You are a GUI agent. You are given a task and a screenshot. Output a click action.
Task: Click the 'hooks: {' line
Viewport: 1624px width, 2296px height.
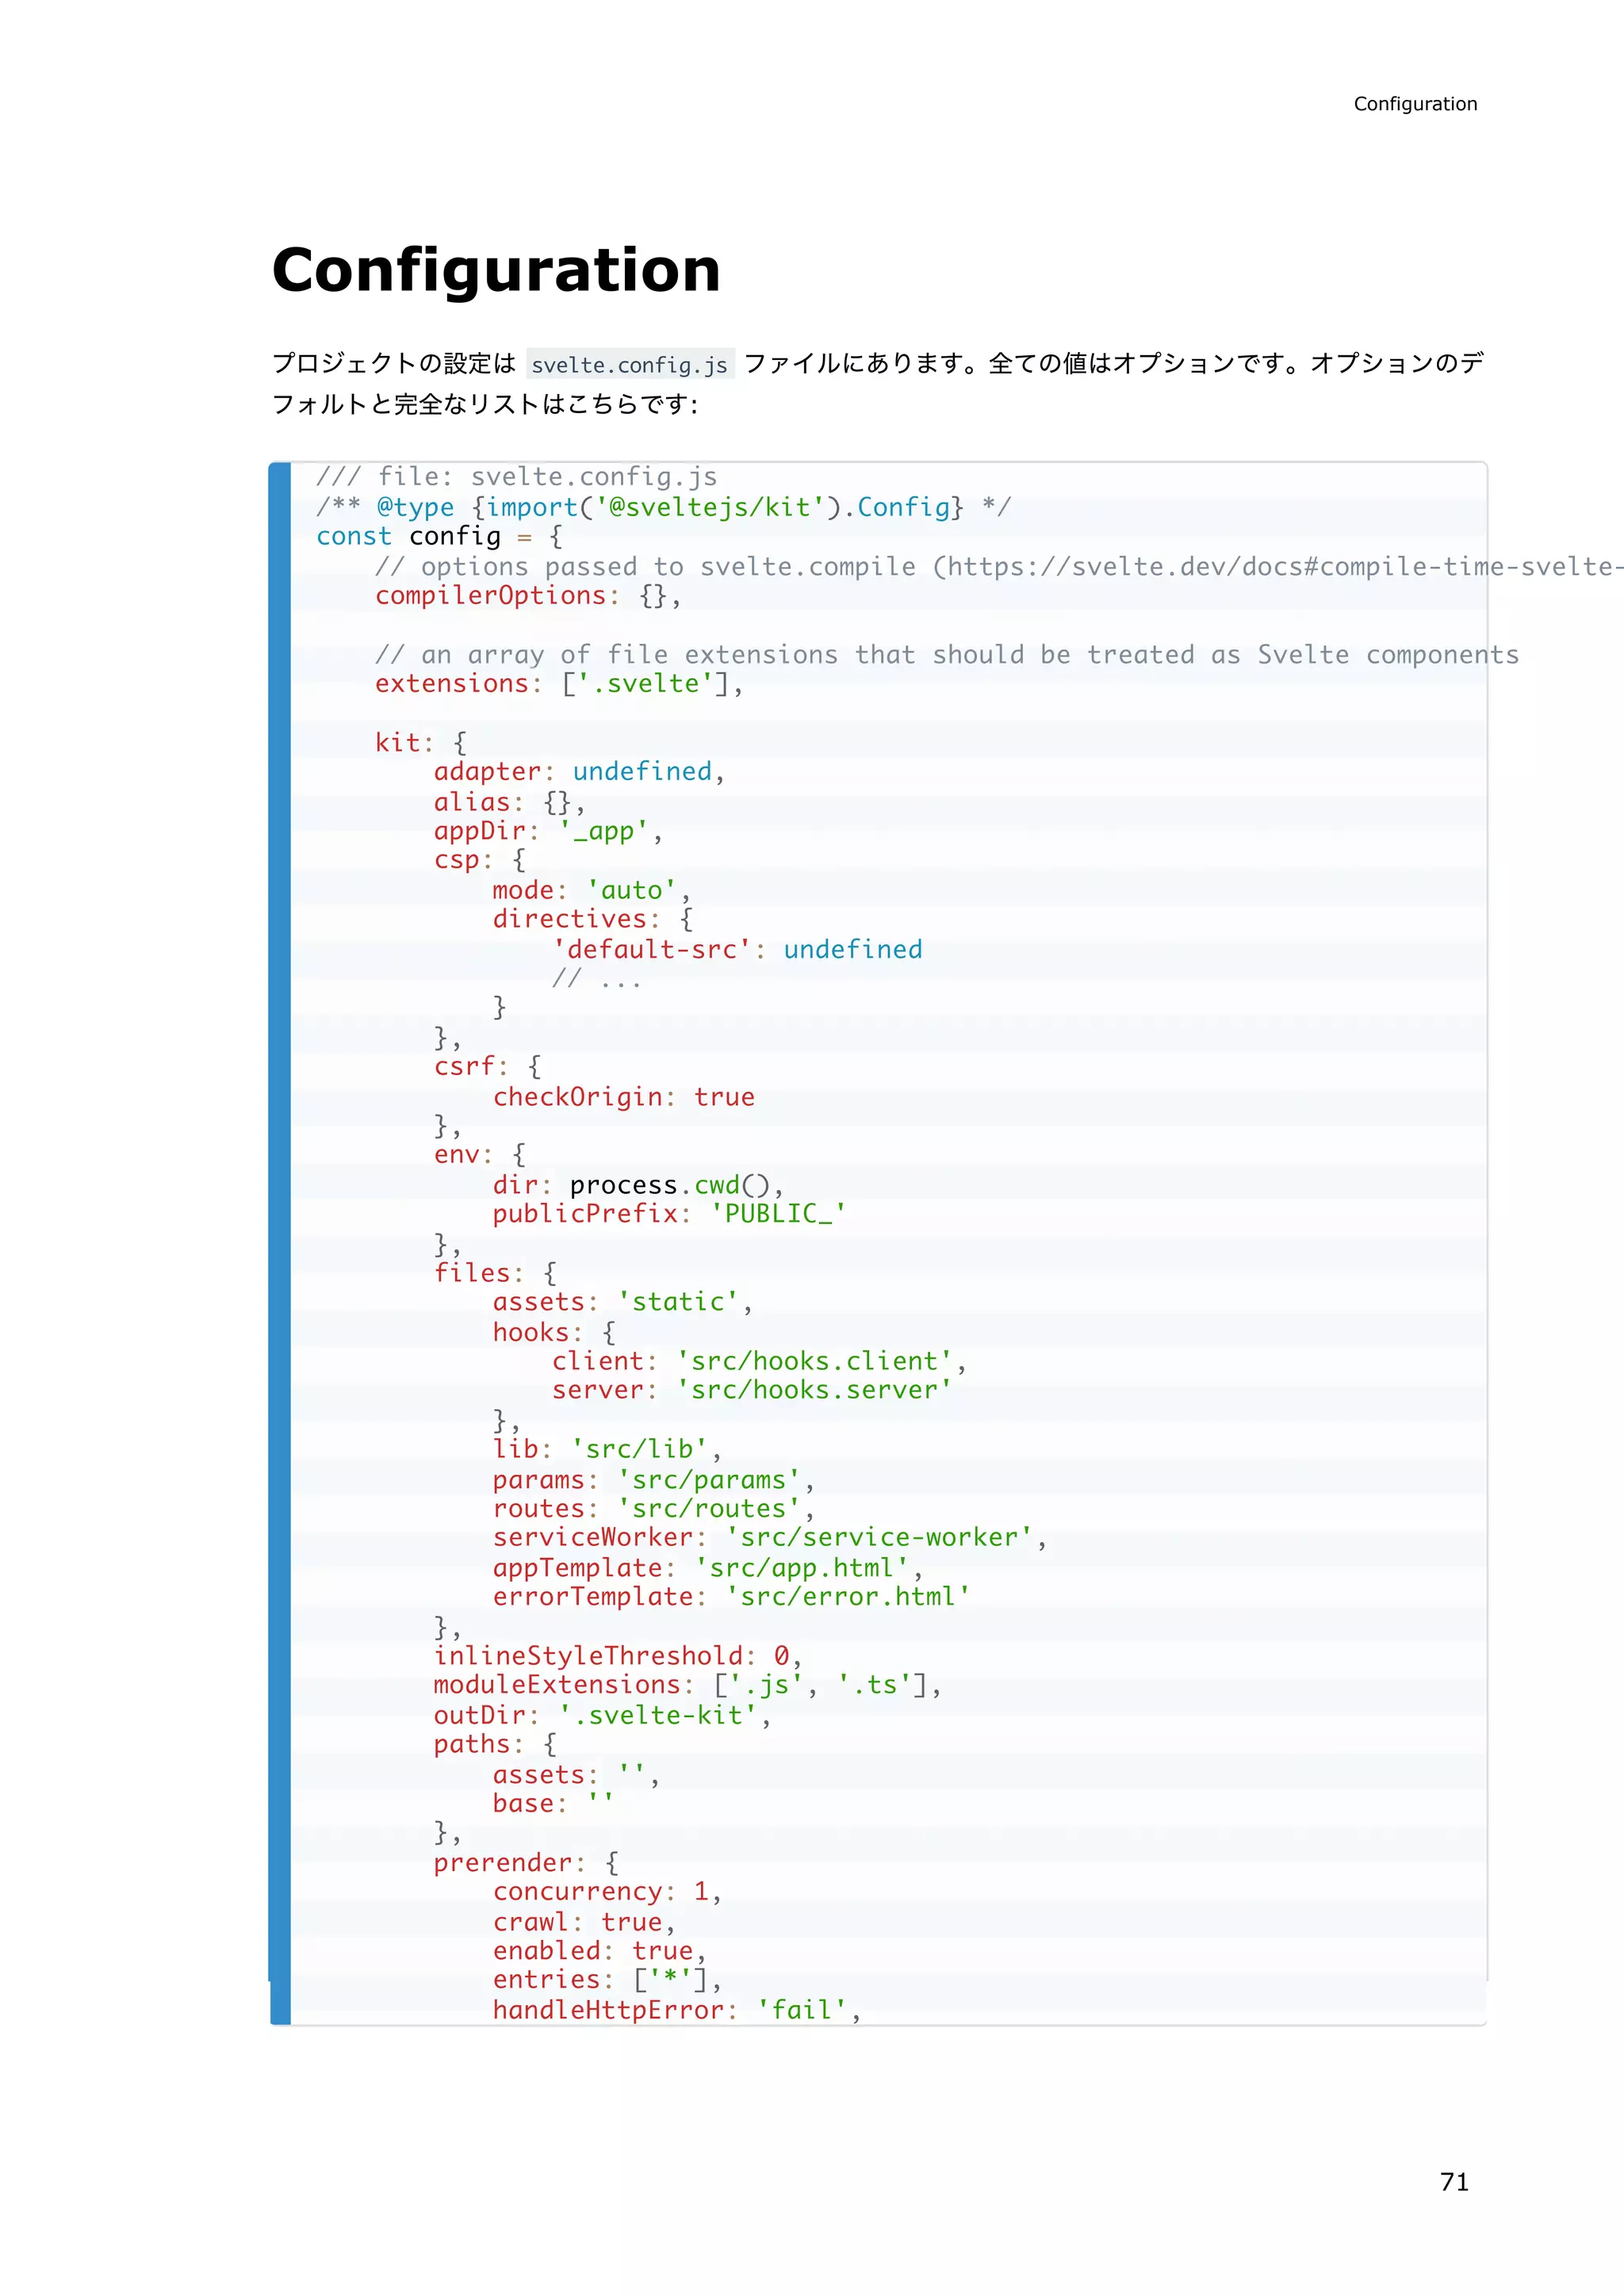[x=555, y=1333]
